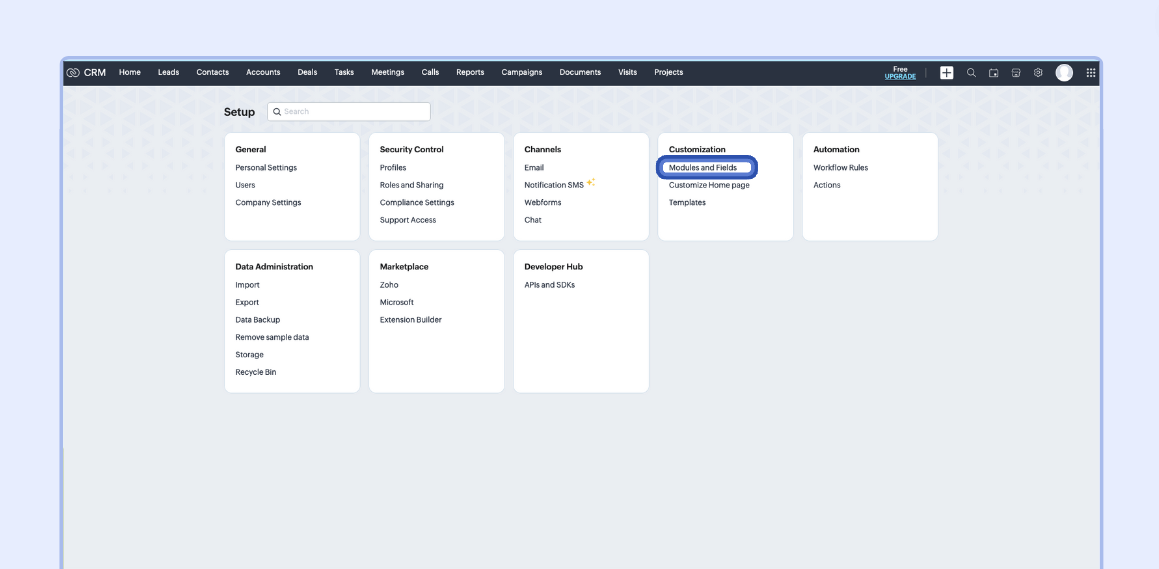Screen dimensions: 1159x569
Task: Click the plus quick-create icon
Action: click(x=946, y=73)
